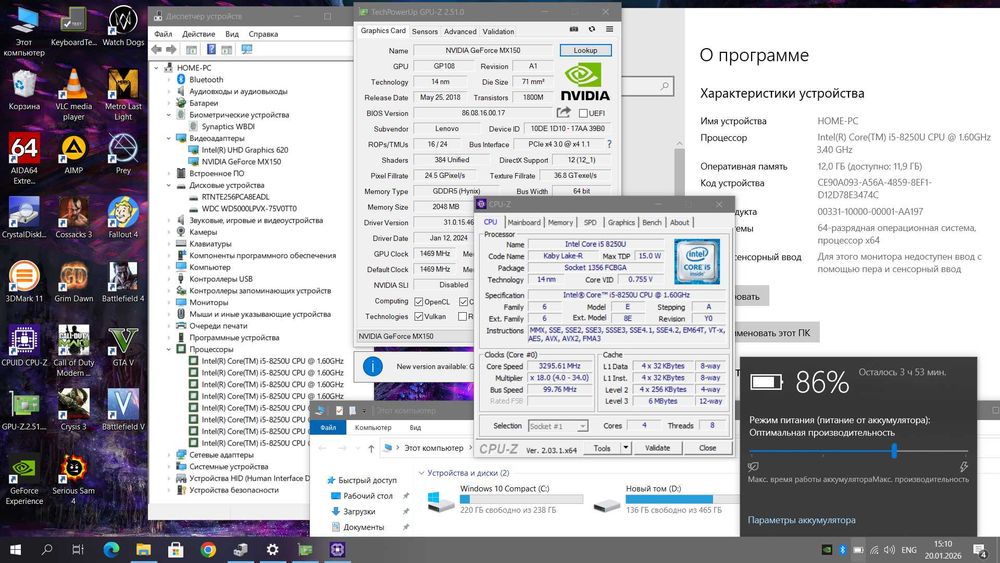1000x563 pixels.
Task: Collapse the HOME-PC root node
Action: tap(156, 68)
